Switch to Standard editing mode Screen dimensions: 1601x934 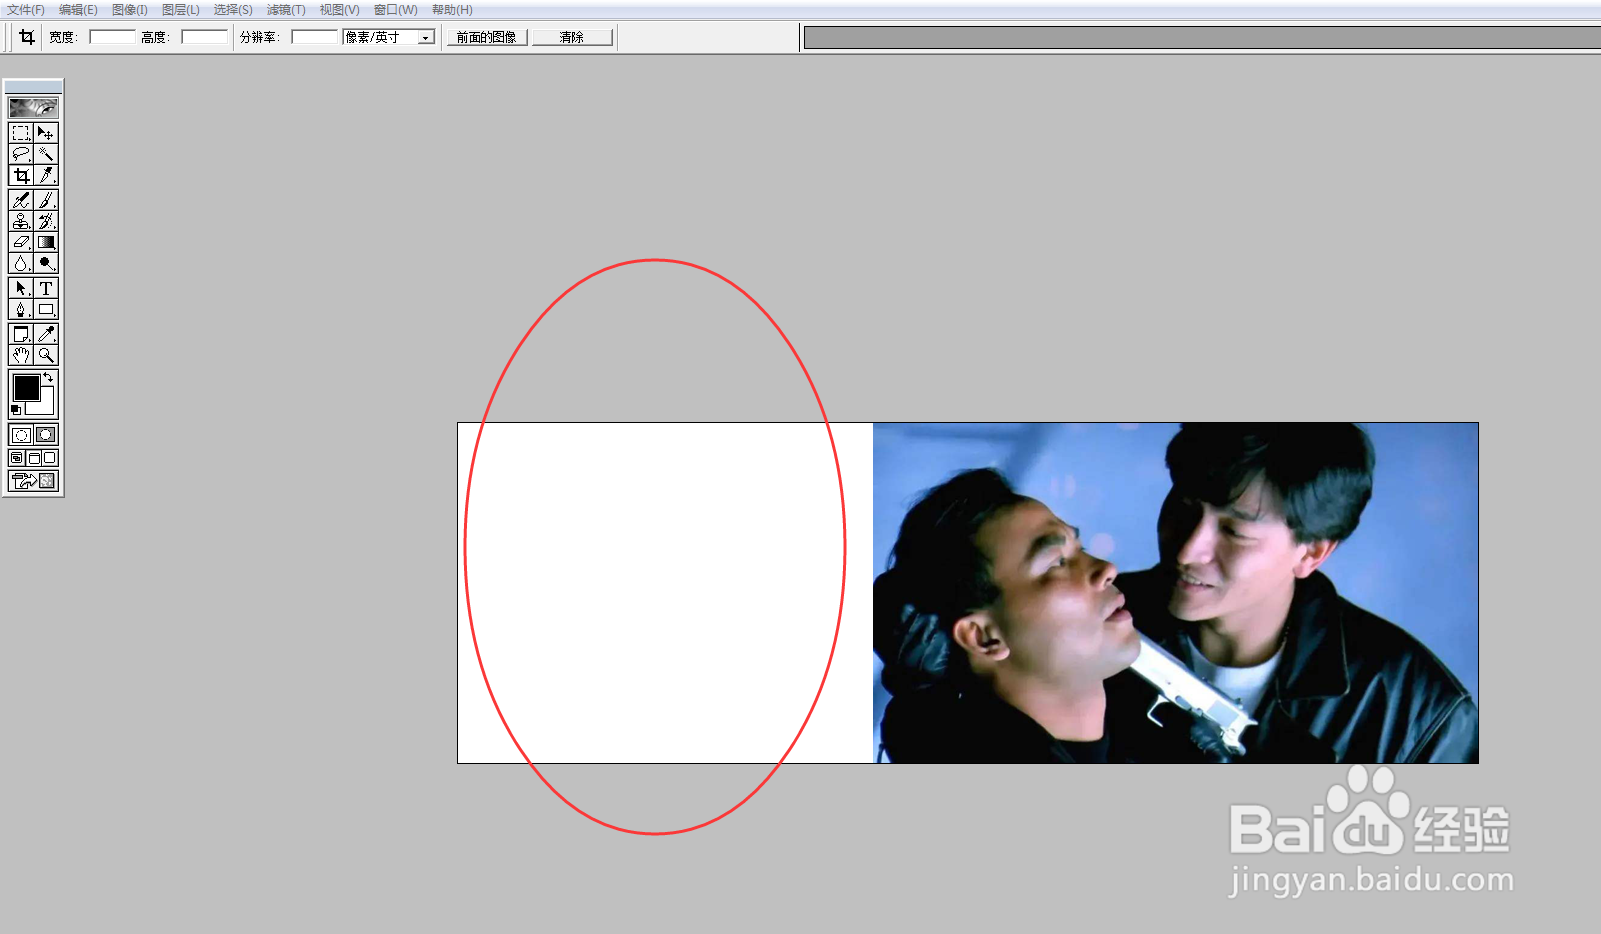(21, 435)
